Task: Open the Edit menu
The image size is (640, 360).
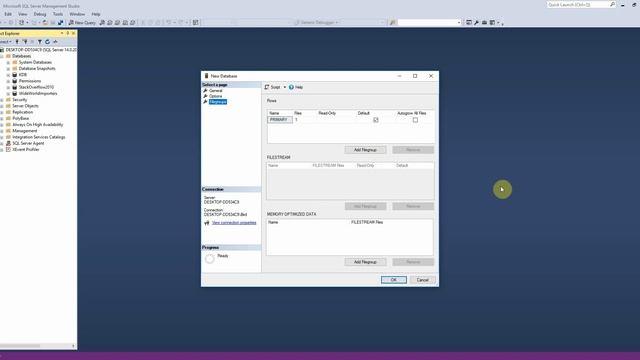Action: (x=8, y=14)
